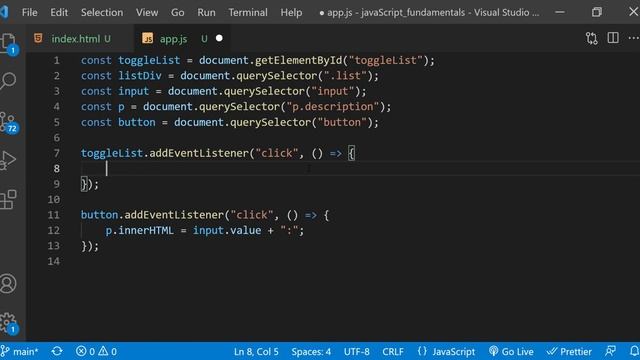Open the Manage gear icon
This screenshot has width=640, height=360.
(x=8, y=323)
